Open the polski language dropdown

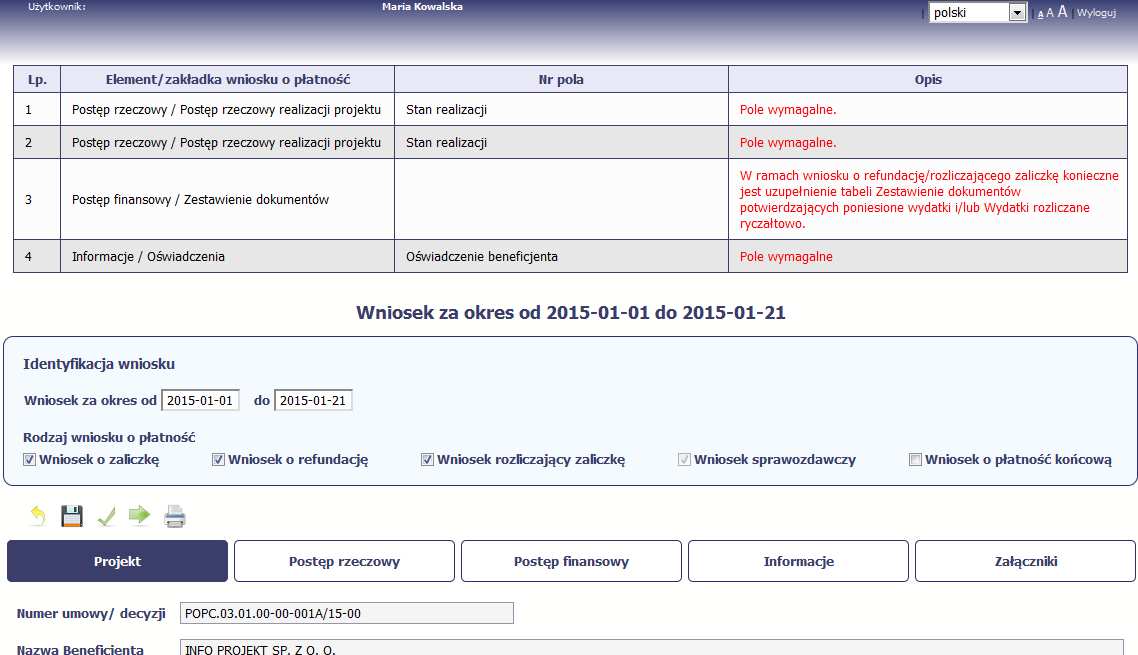point(978,12)
